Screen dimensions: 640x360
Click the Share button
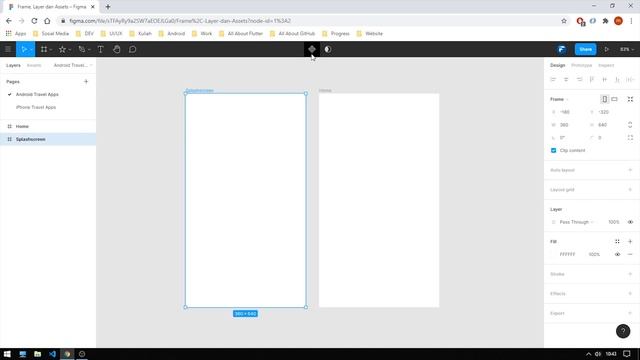point(585,49)
